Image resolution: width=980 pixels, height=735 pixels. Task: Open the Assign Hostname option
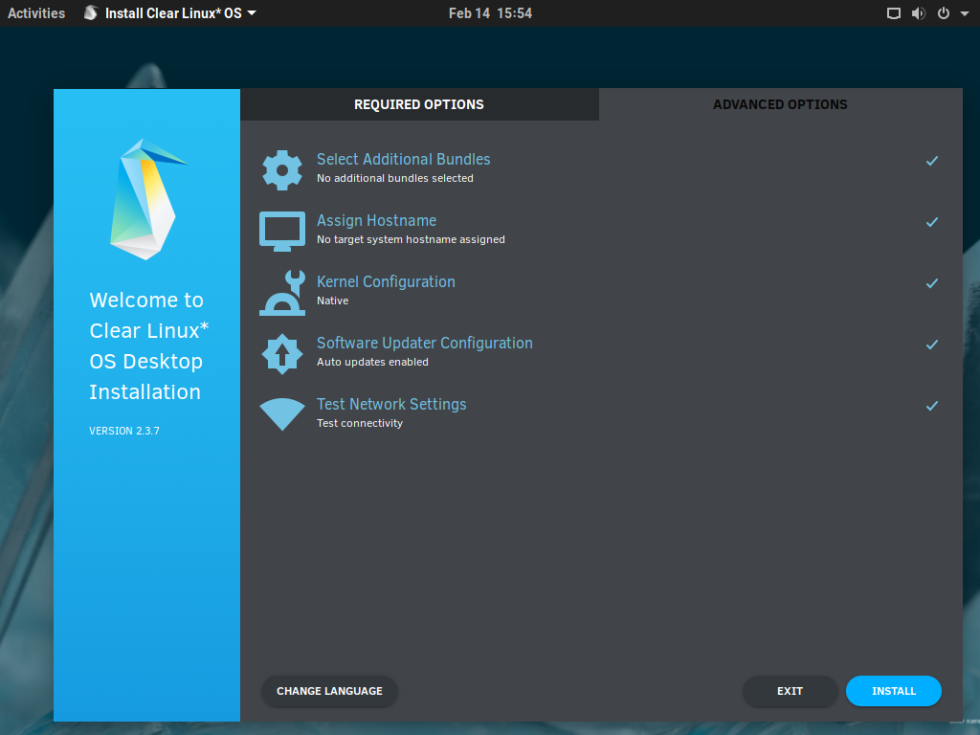pos(377,221)
